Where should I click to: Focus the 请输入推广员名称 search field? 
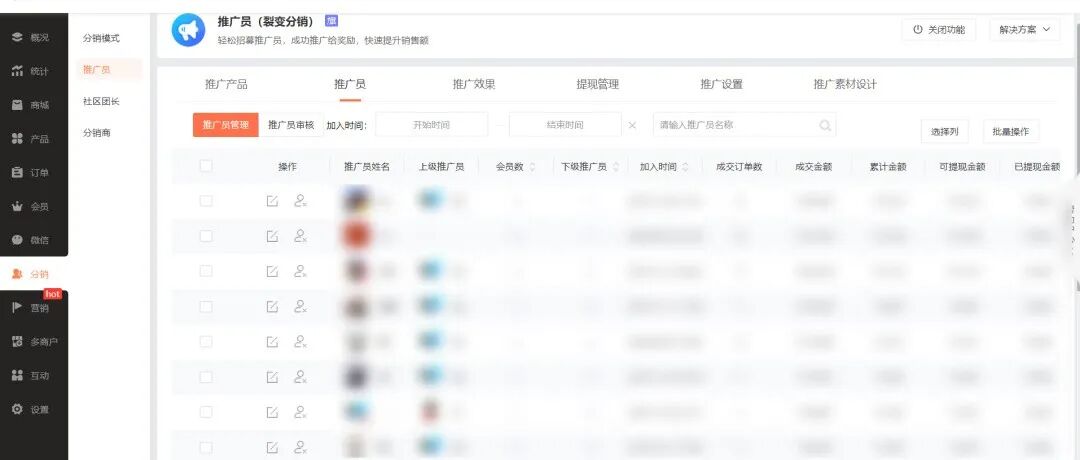745,125
